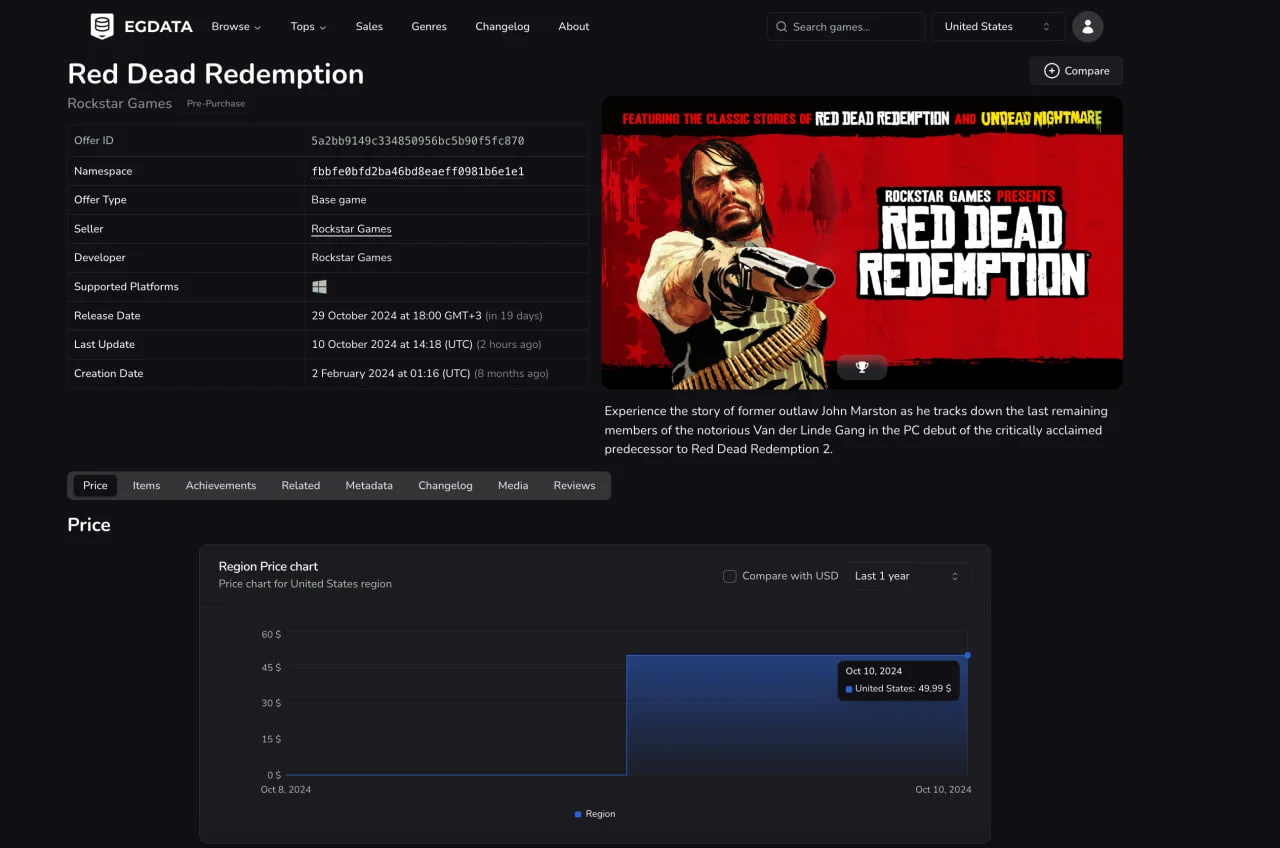
Task: Click the search magnifier icon
Action: 781,27
